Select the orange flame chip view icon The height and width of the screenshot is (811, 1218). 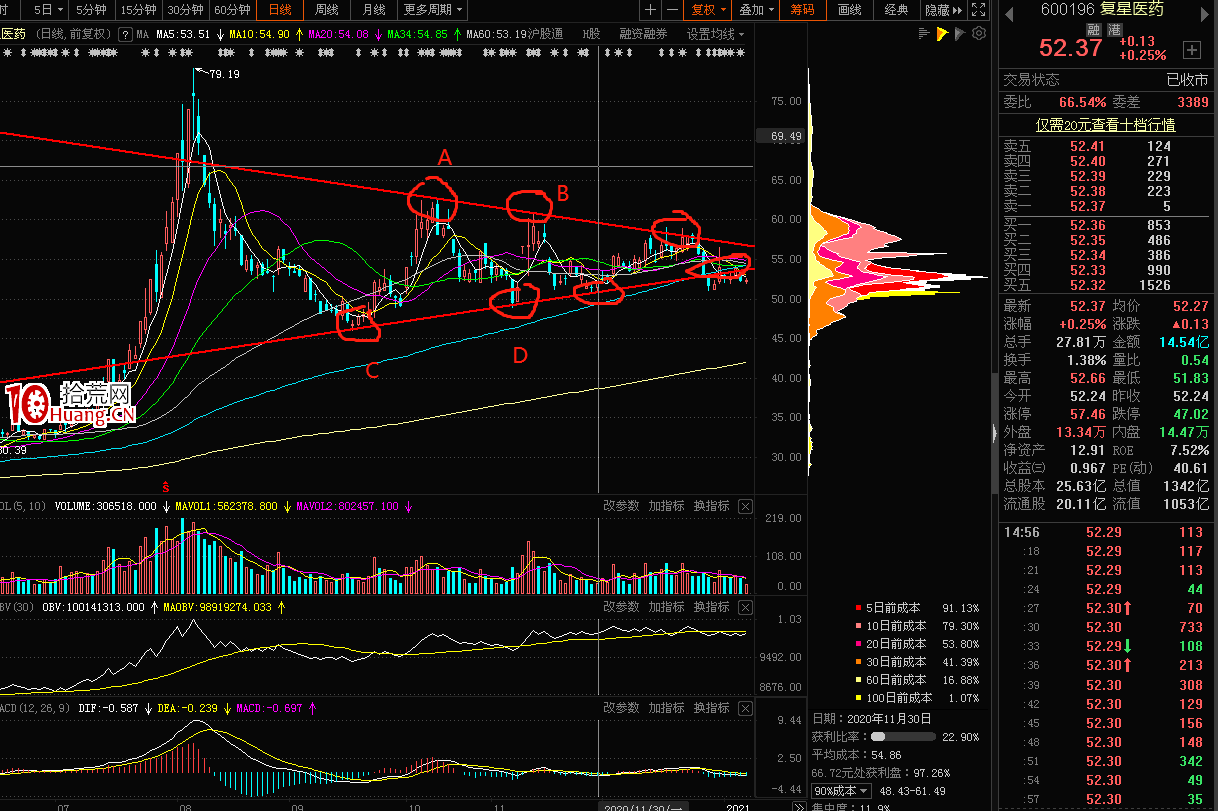tap(942, 34)
